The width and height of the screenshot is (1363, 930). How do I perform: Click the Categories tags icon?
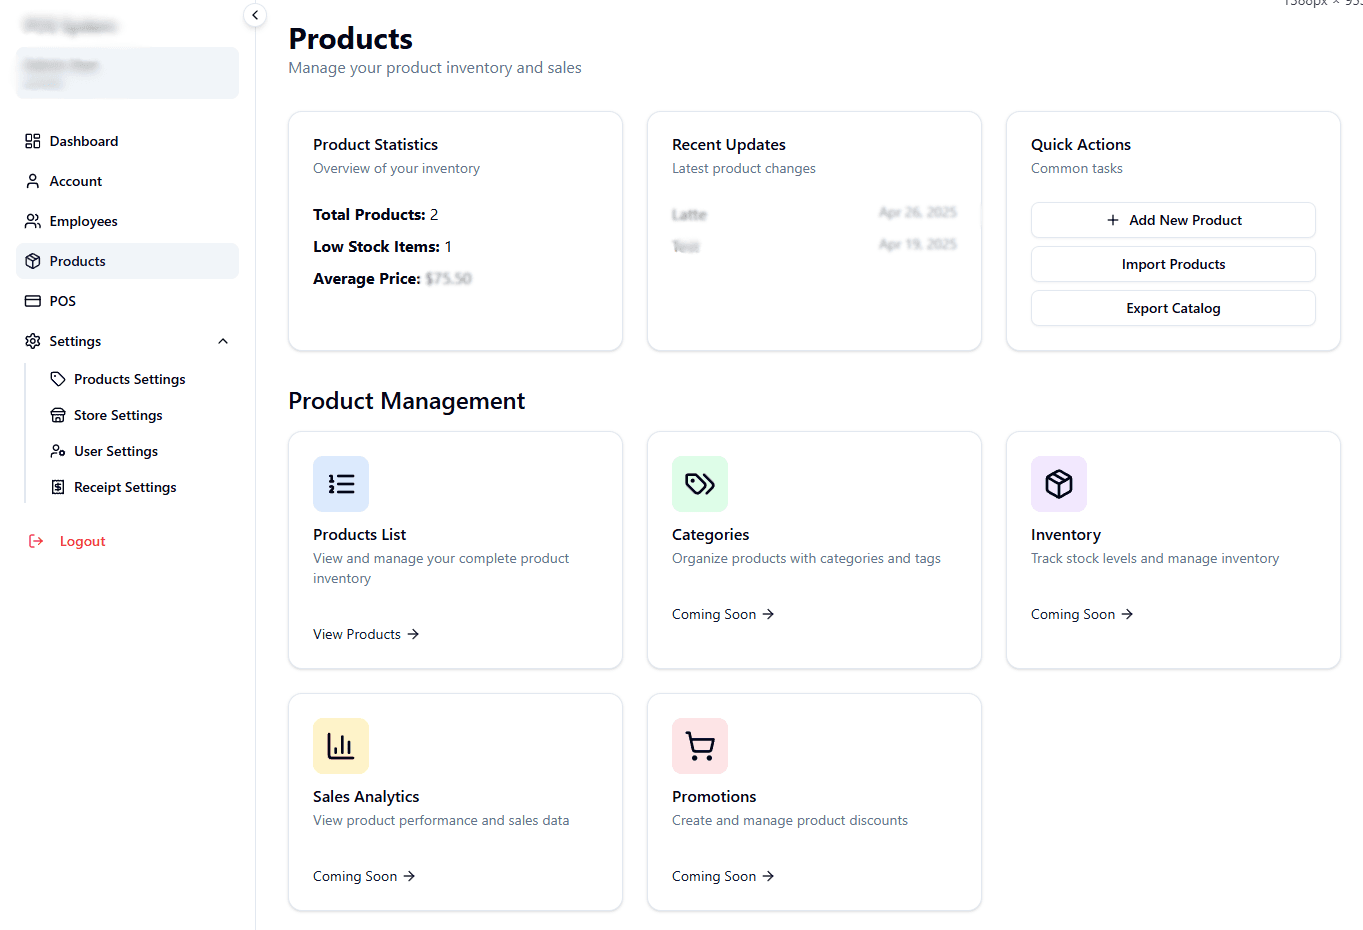700,484
